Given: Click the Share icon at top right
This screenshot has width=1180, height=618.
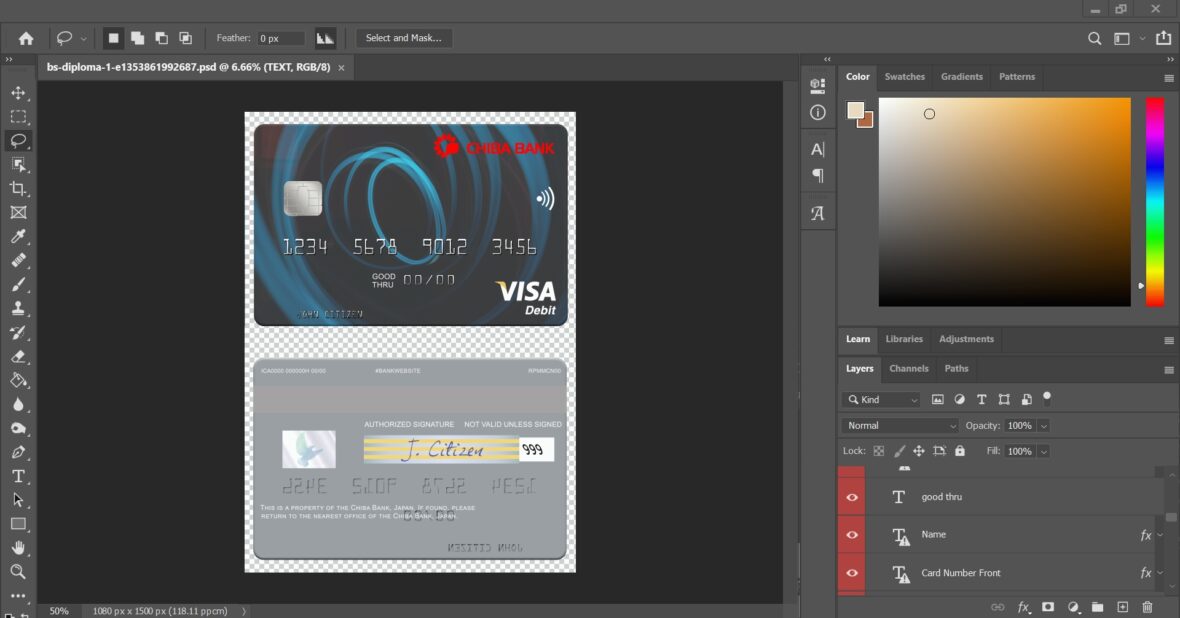Looking at the screenshot, I should click(1163, 38).
